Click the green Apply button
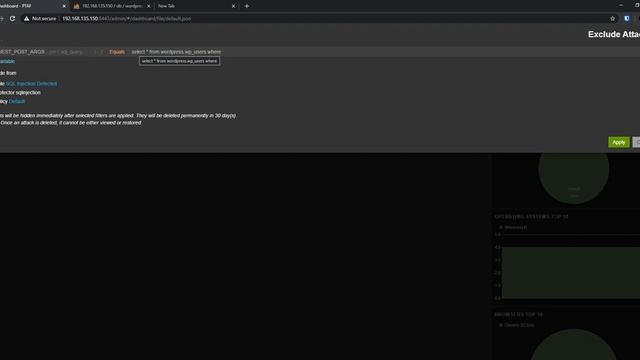Image resolution: width=640 pixels, height=360 pixels. click(618, 142)
